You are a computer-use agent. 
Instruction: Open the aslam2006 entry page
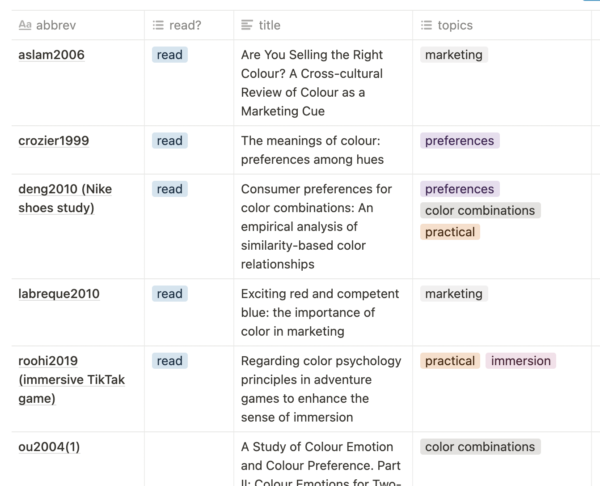point(53,55)
